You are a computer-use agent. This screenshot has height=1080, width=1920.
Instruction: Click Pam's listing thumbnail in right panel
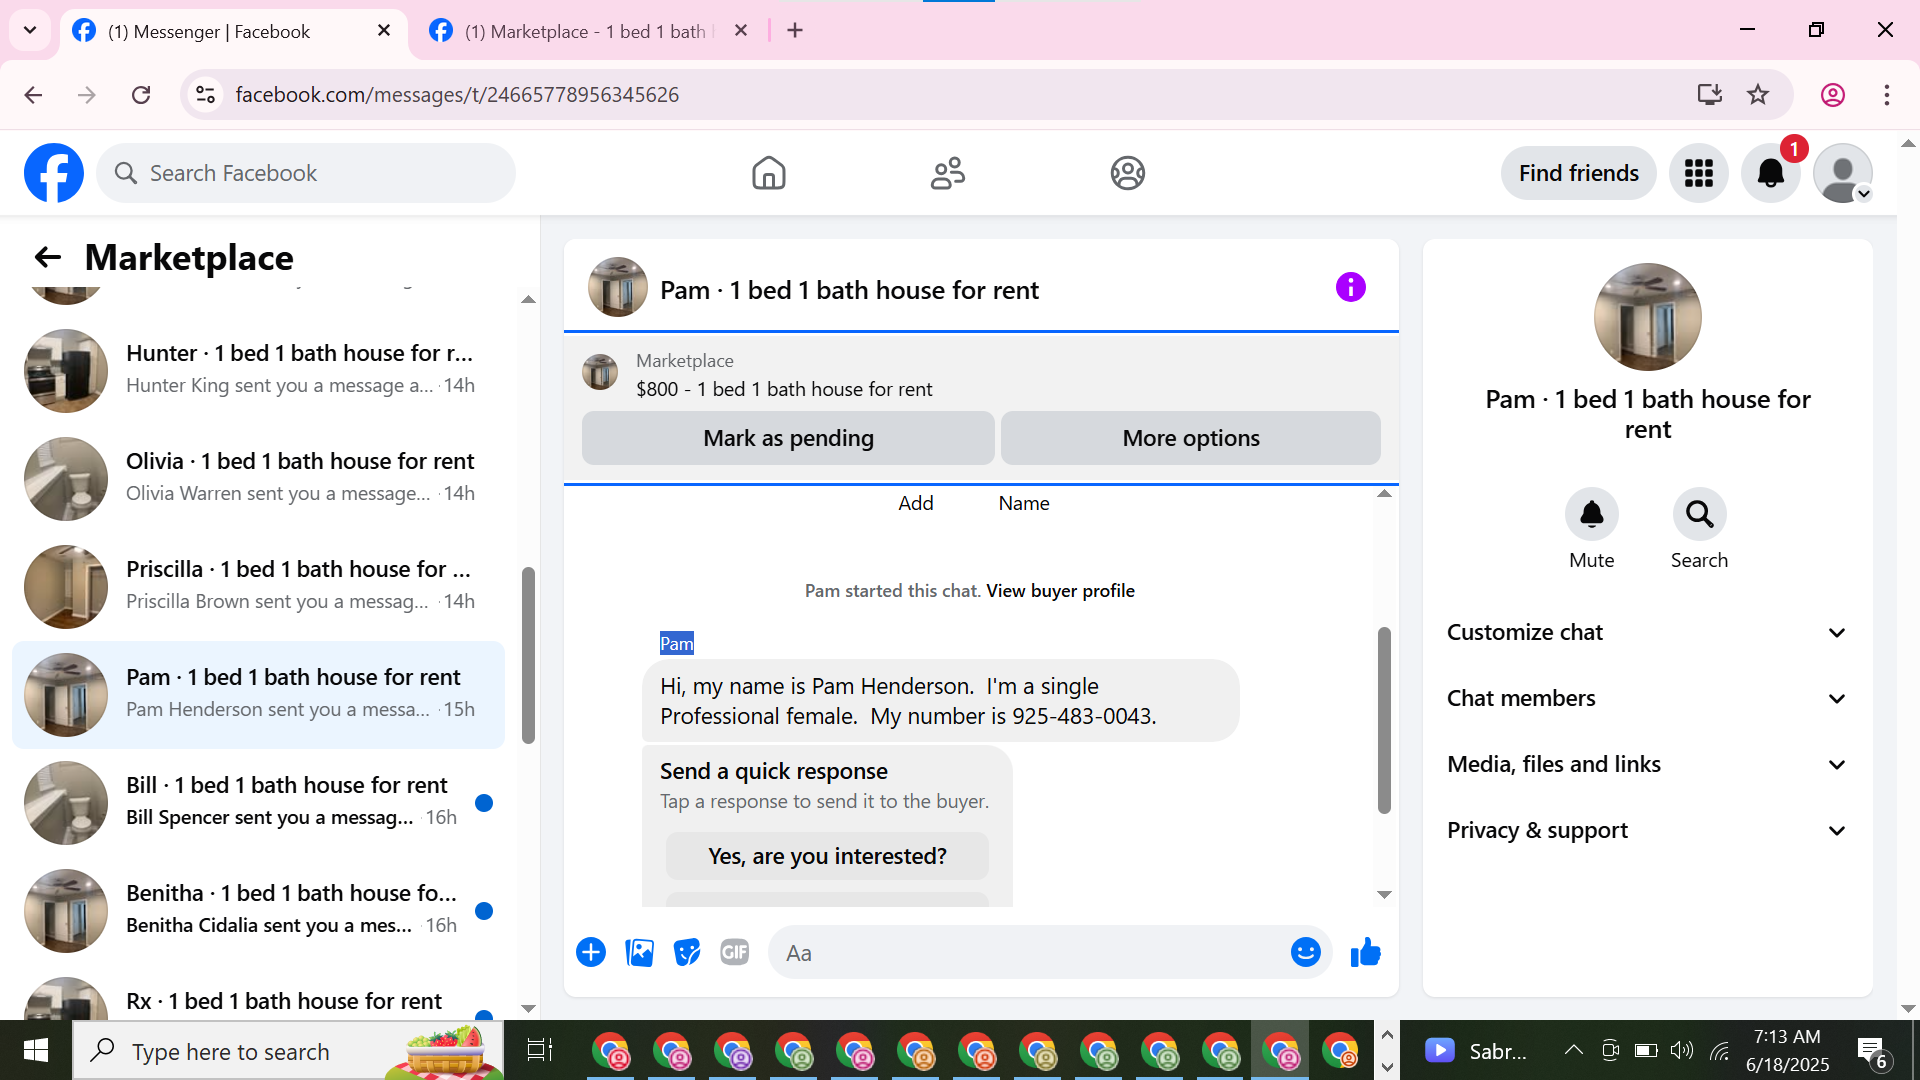click(x=1647, y=317)
